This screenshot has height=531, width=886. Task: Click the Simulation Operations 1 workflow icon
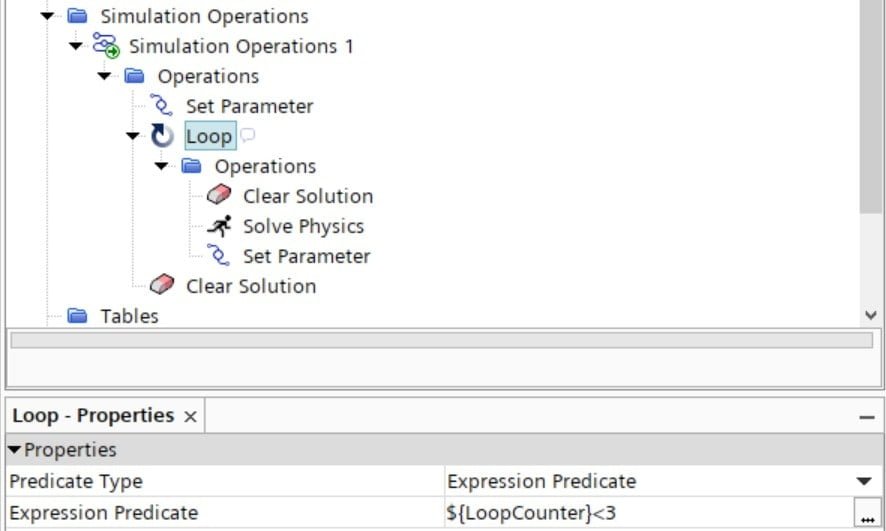[106, 45]
